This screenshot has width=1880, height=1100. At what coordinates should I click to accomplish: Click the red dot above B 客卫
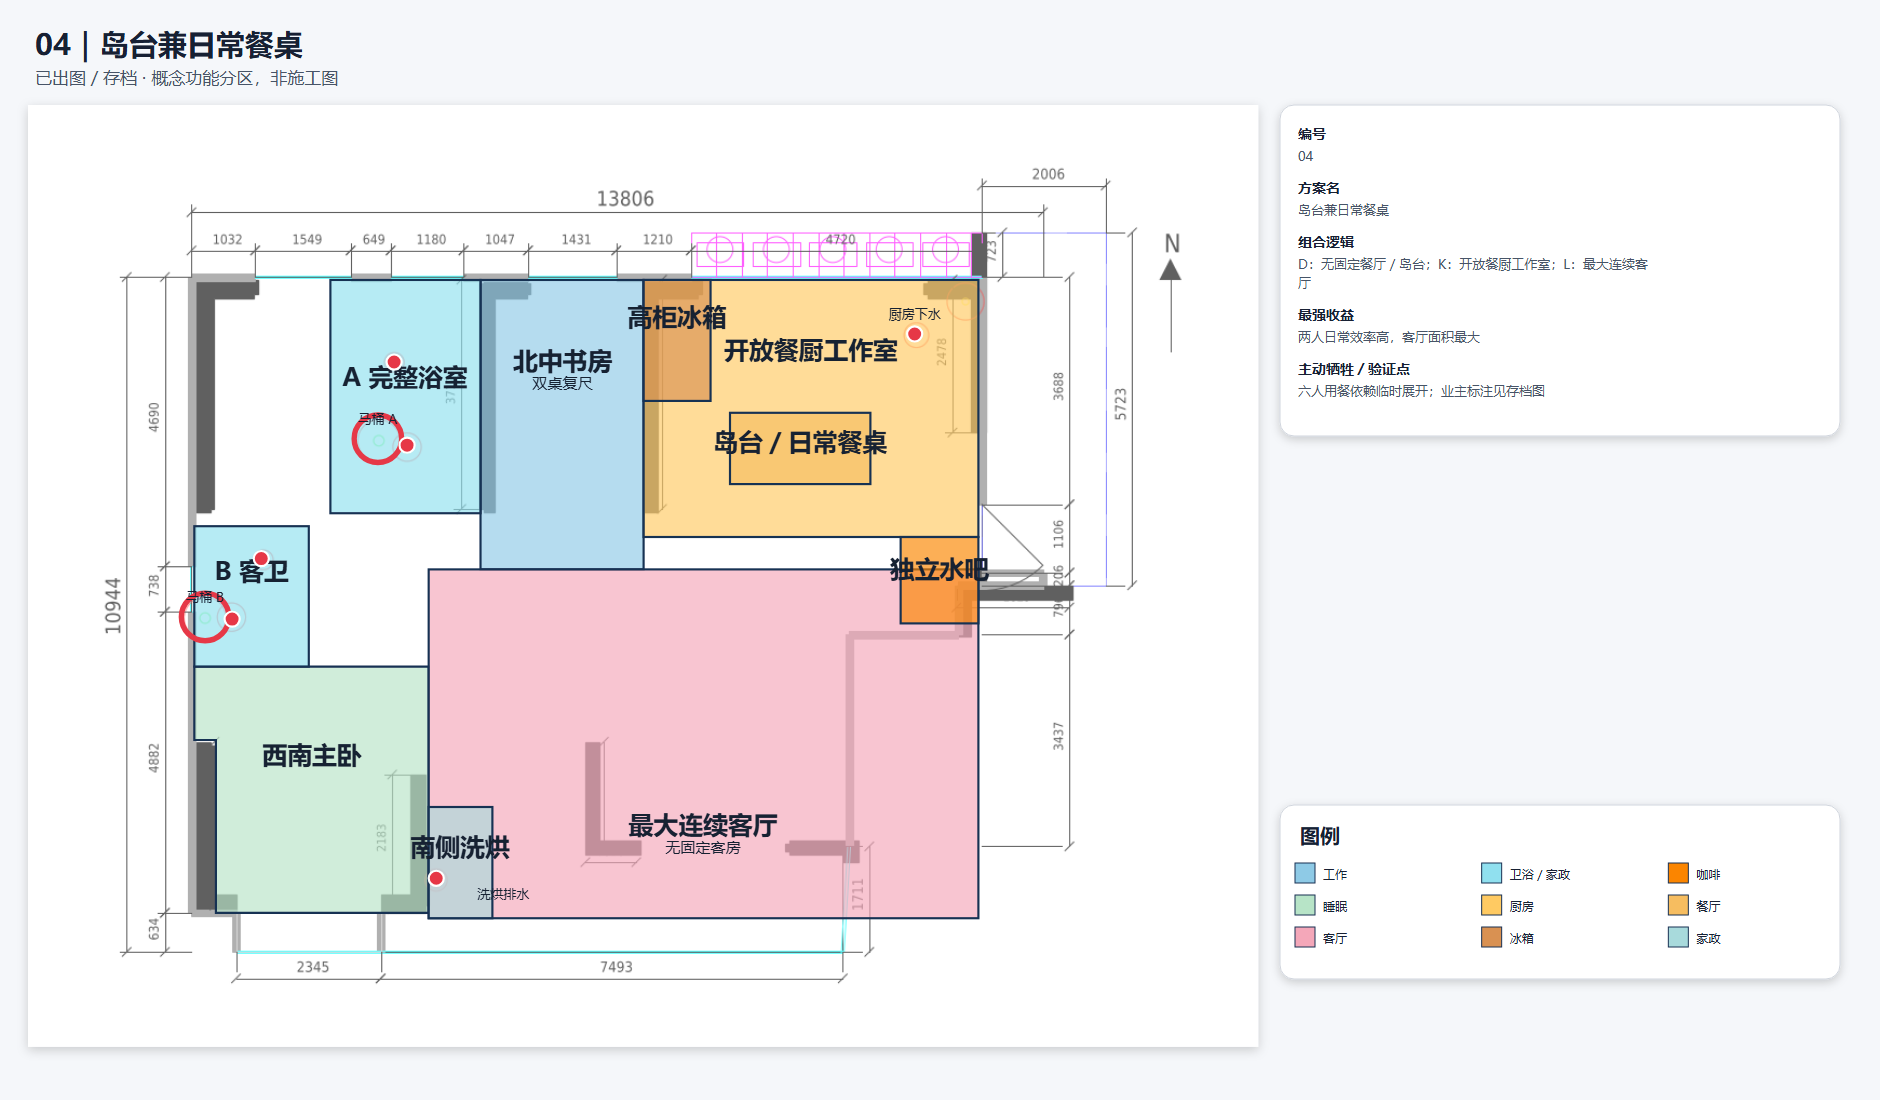261,558
